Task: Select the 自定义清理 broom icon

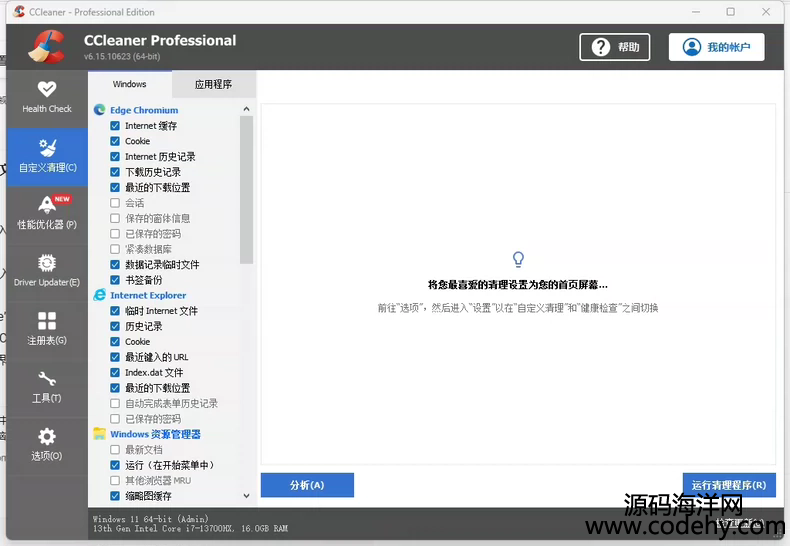Action: tap(47, 148)
